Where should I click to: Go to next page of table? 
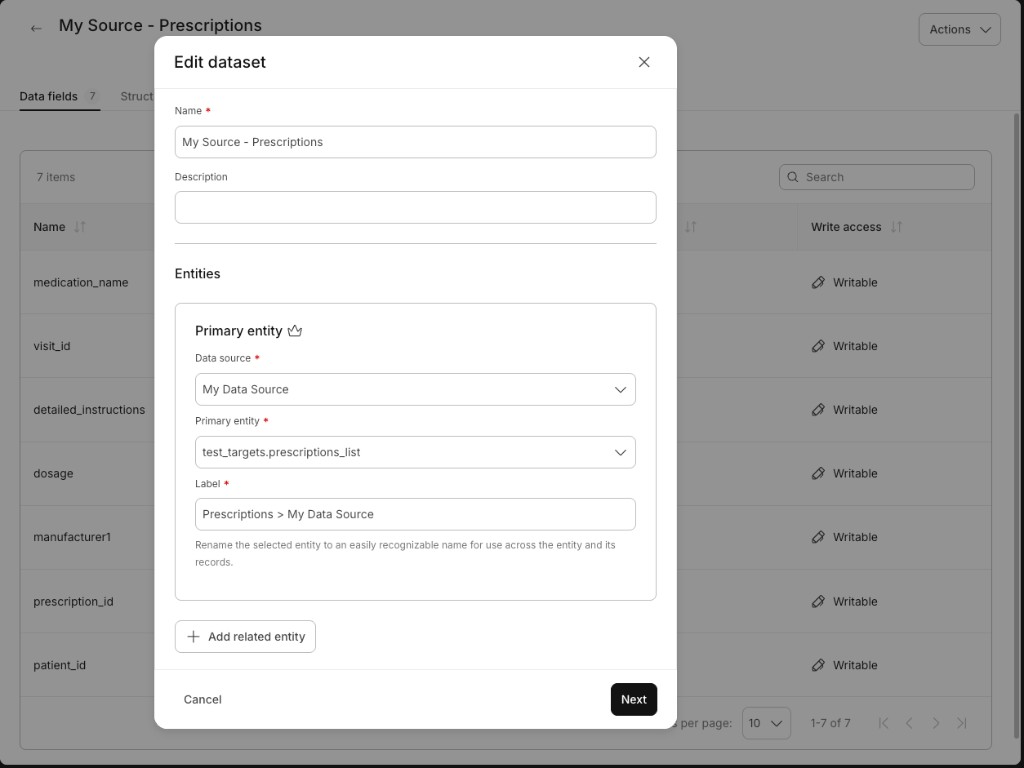(936, 723)
